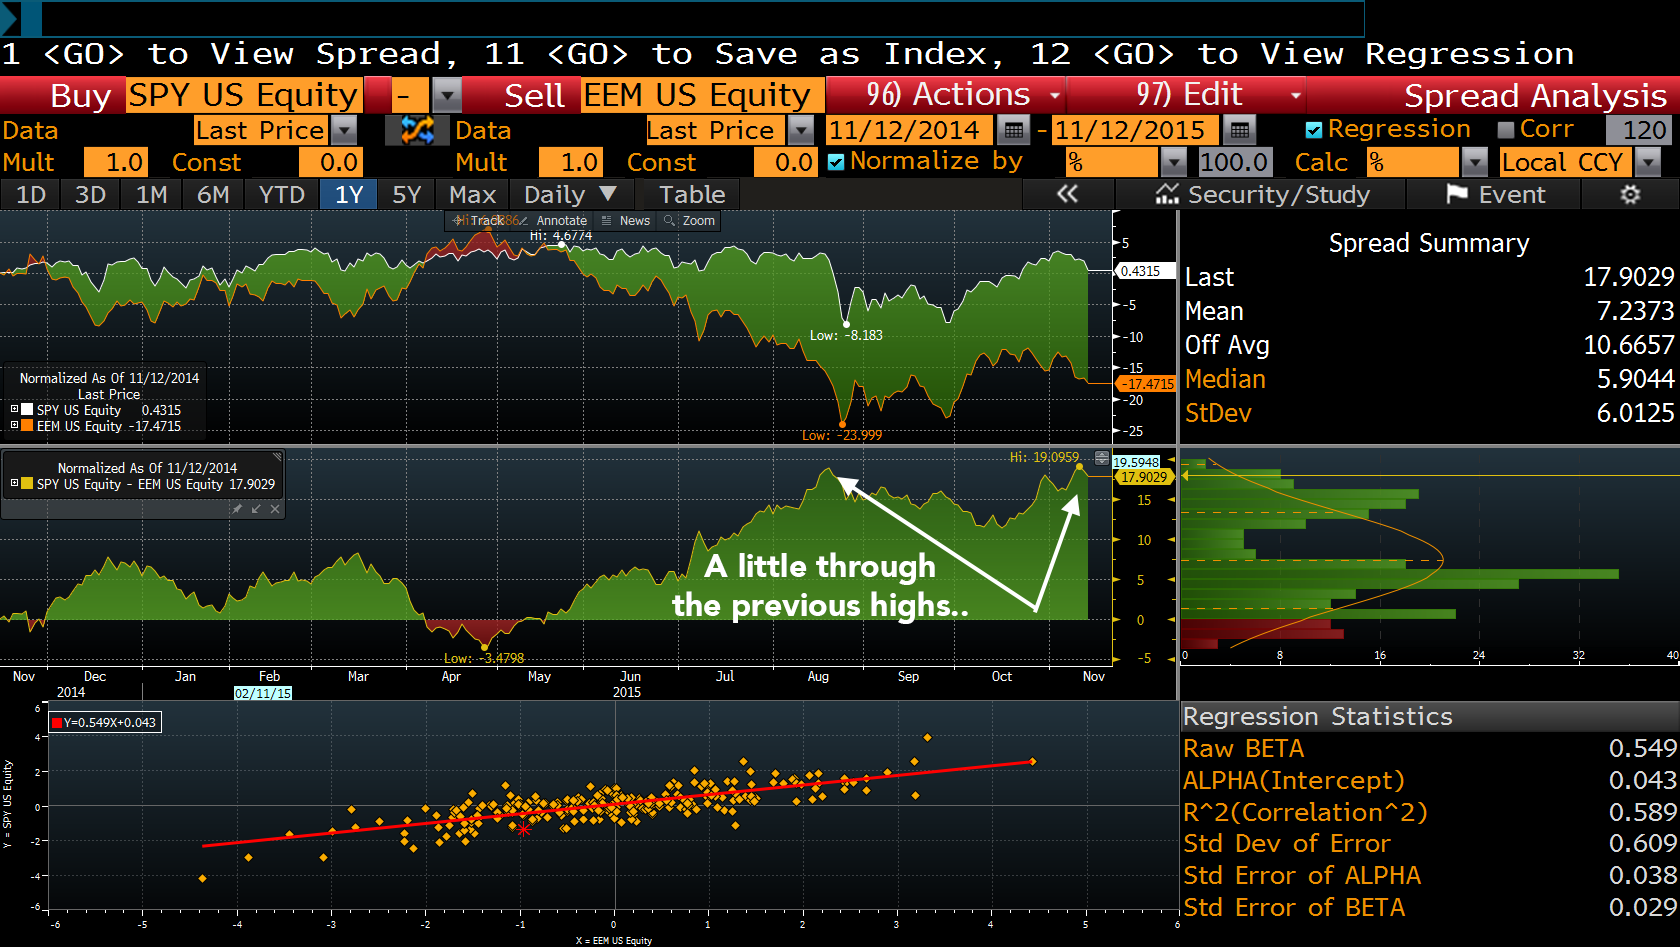This screenshot has height=947, width=1680.
Task: Select the 1D range tab
Action: (30, 195)
